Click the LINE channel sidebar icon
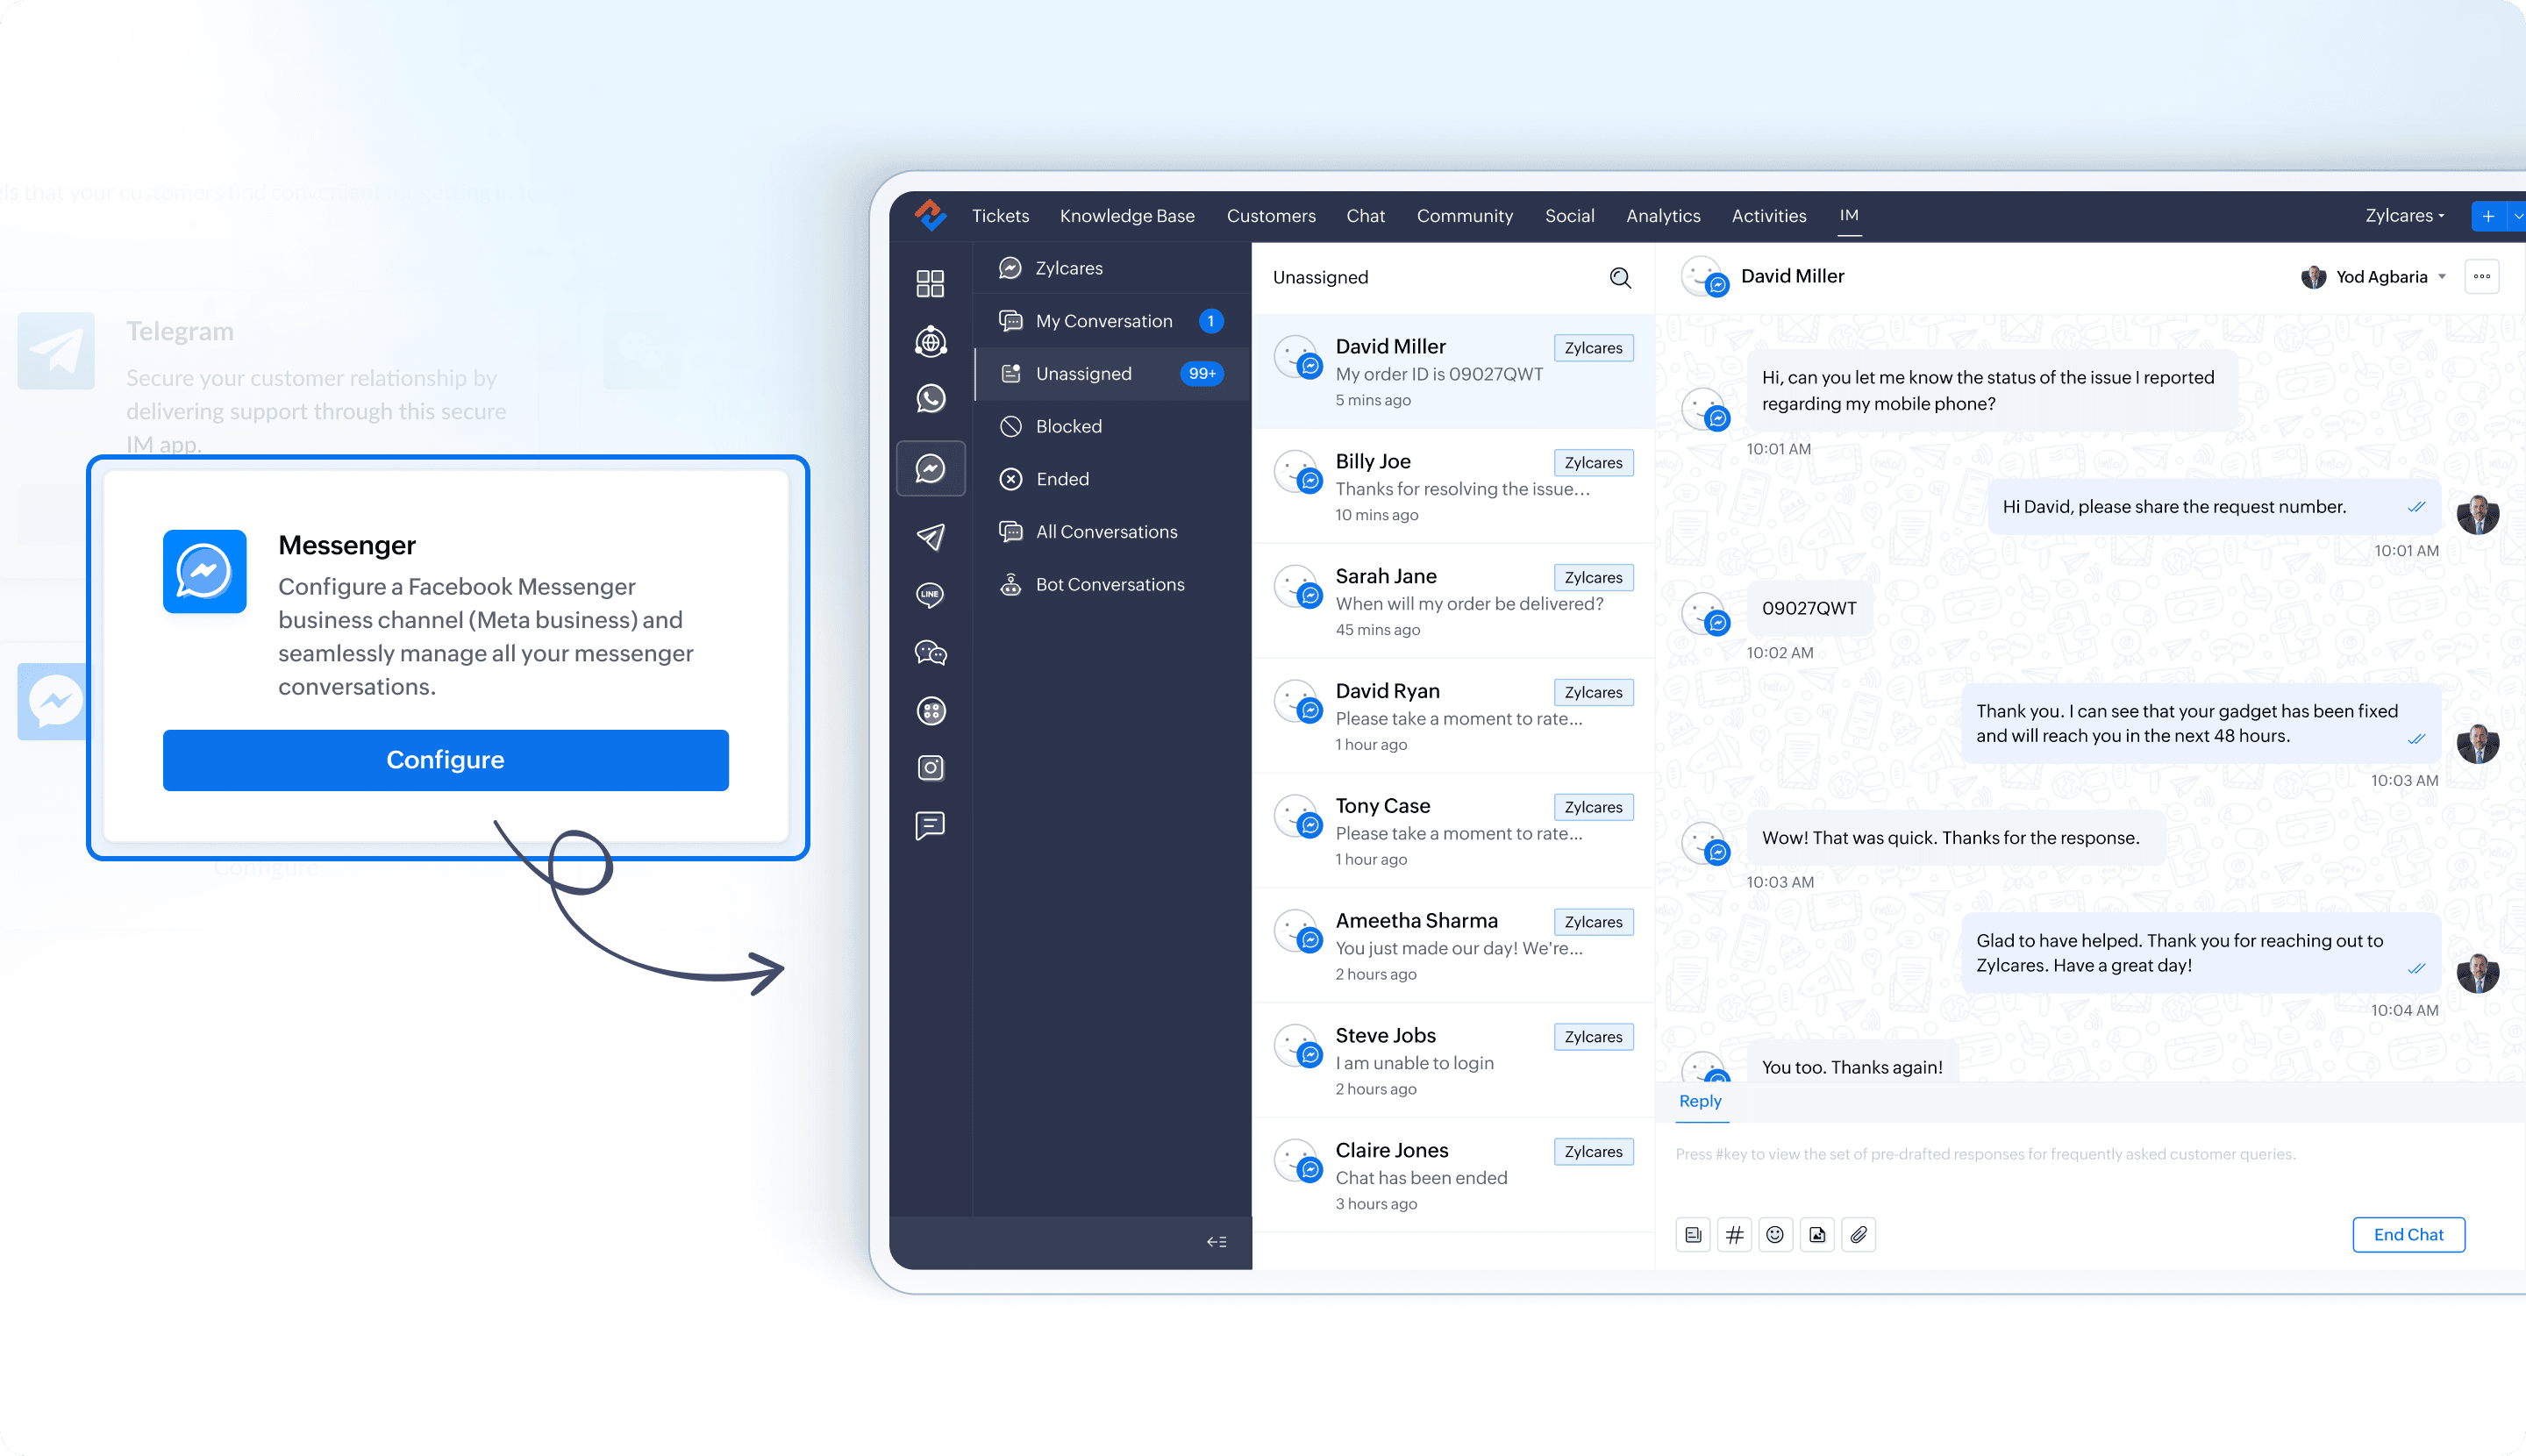The width and height of the screenshot is (2526, 1456). coord(930,595)
